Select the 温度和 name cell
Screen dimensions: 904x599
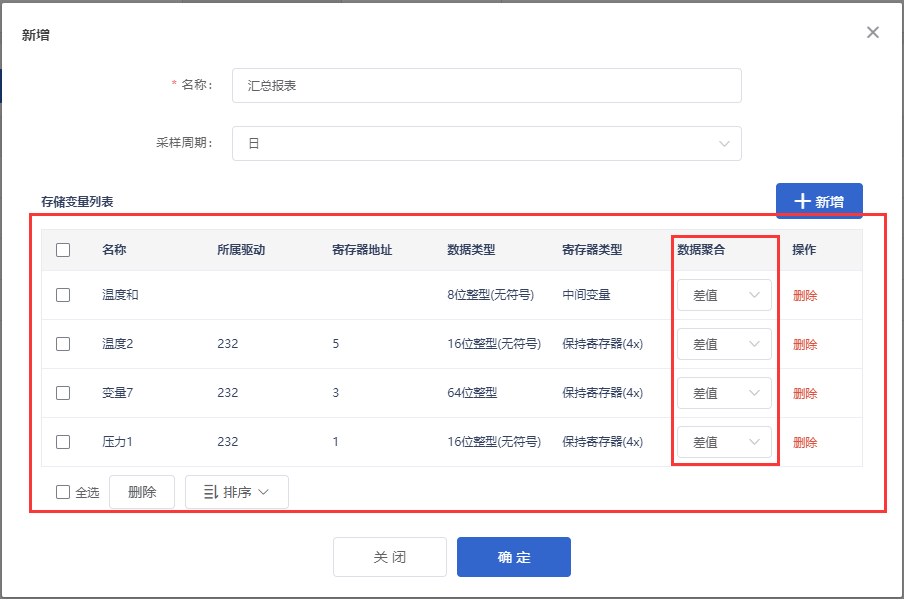click(120, 295)
